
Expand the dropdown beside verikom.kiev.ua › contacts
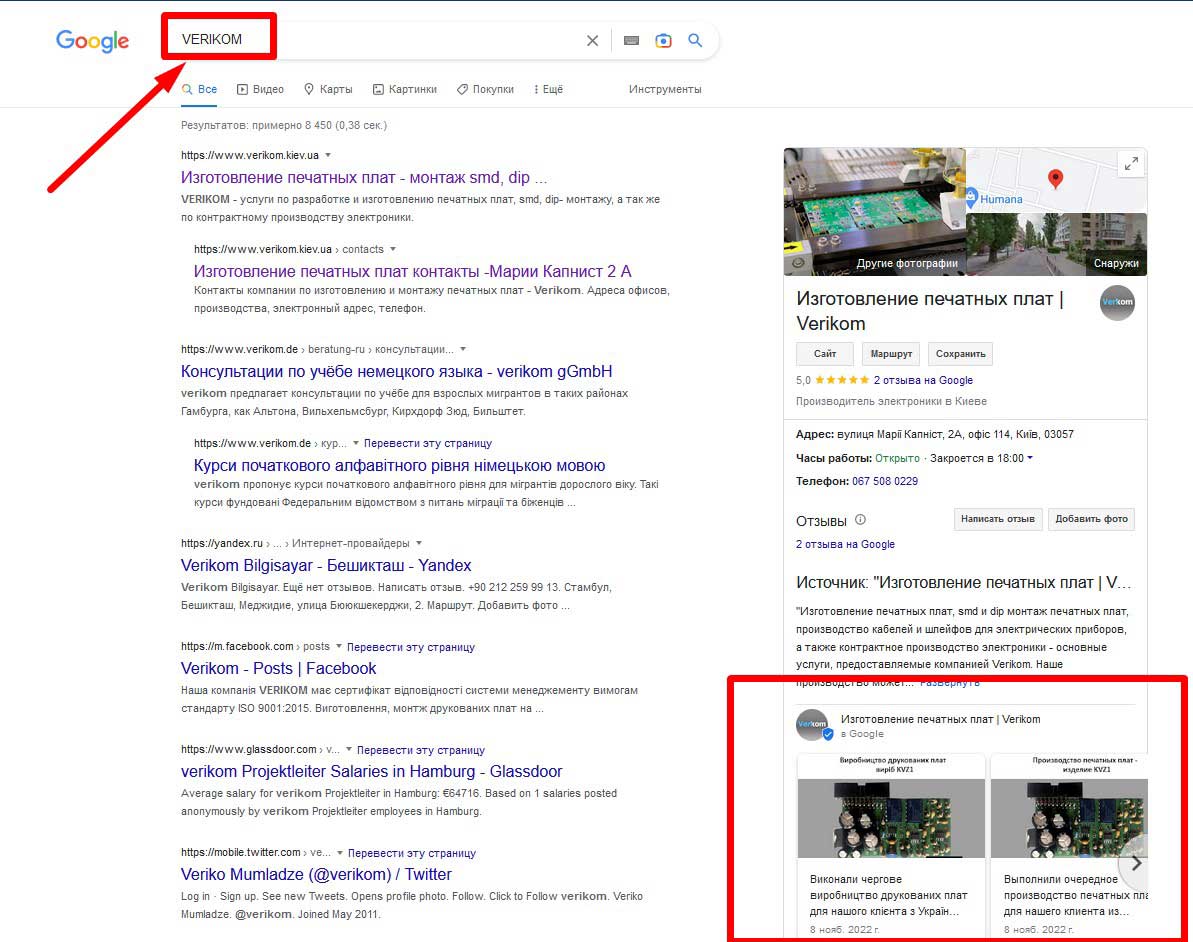point(393,249)
